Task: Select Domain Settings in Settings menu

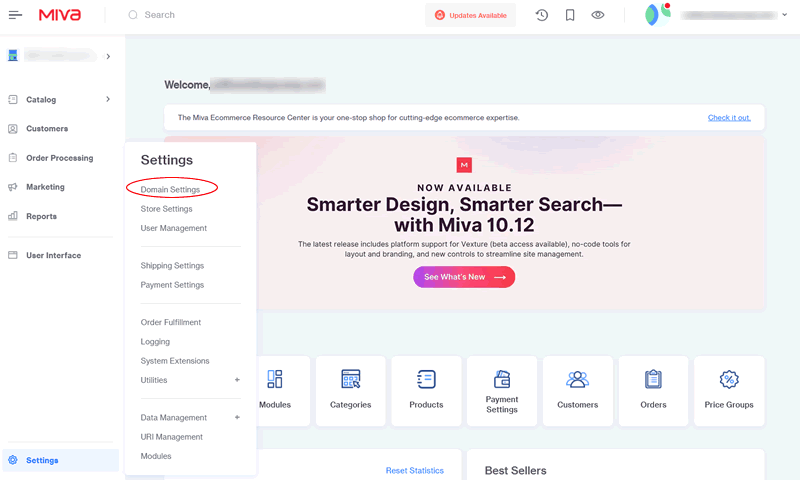Action: coord(170,190)
